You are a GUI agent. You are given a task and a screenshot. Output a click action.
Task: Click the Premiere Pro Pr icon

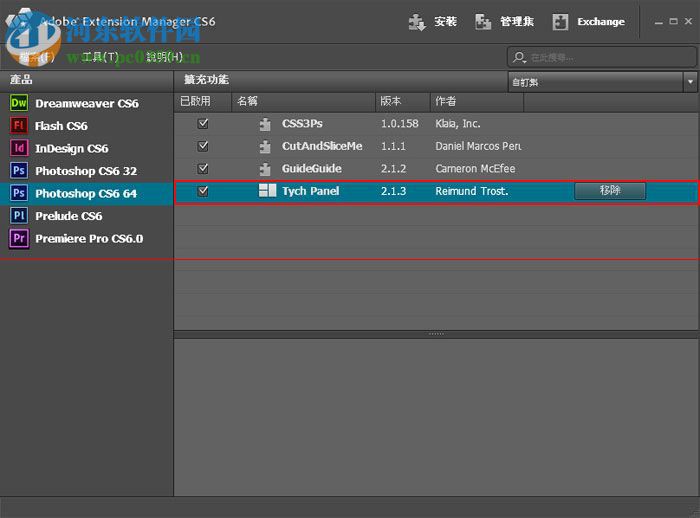[19, 238]
